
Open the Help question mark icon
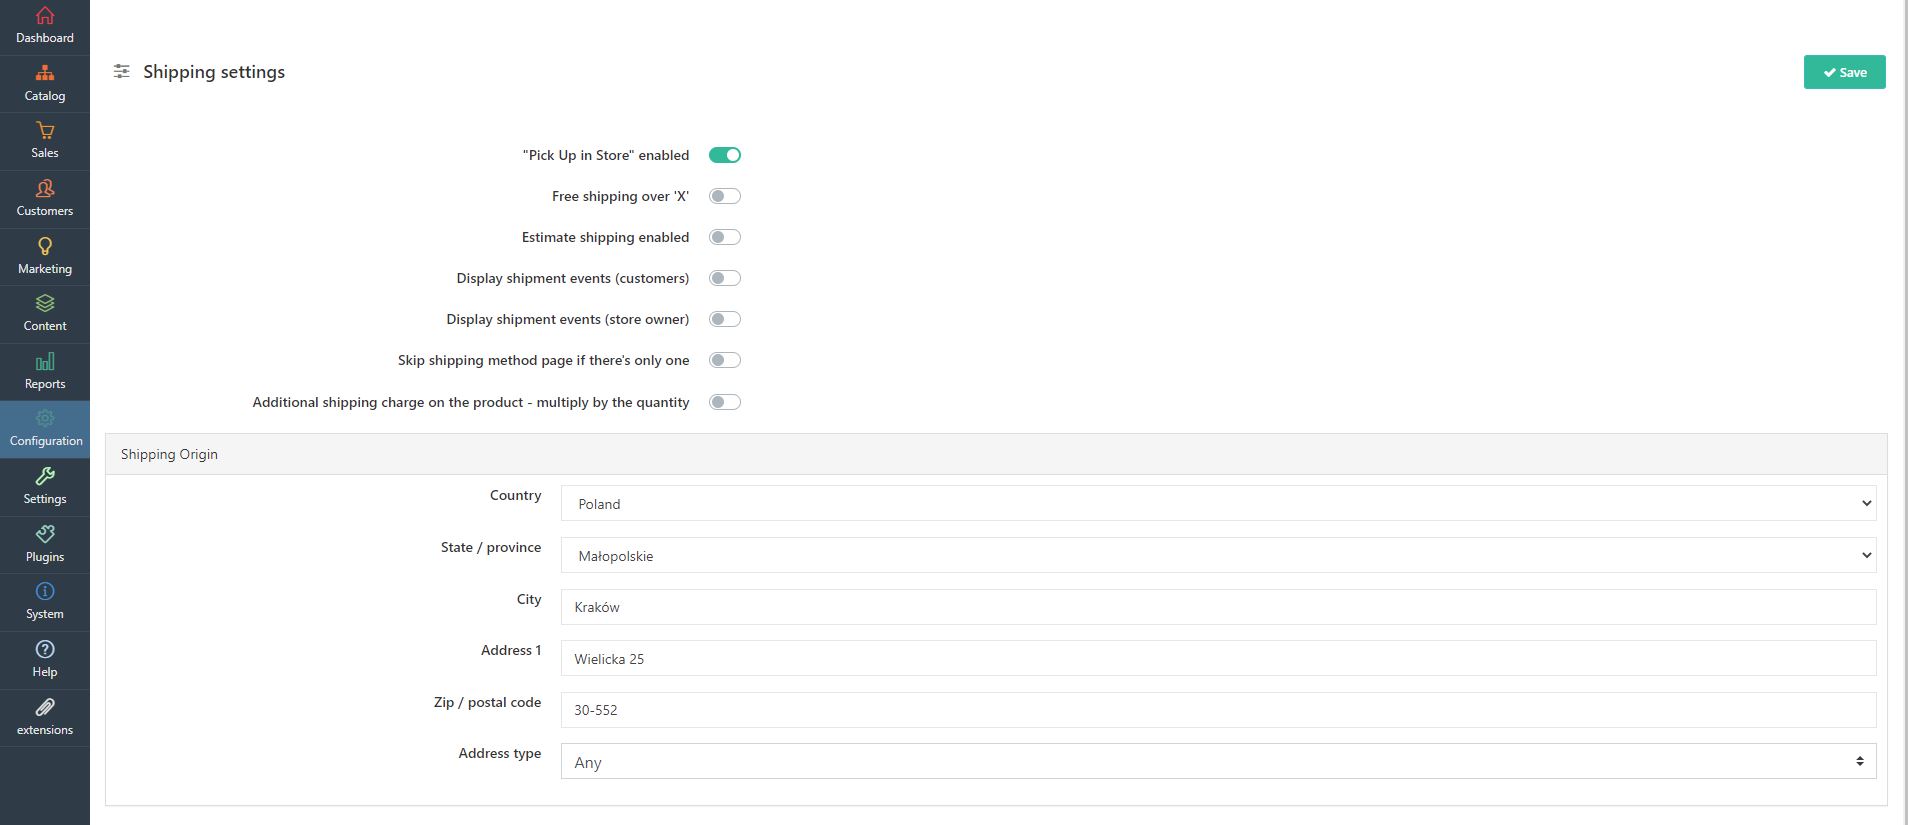click(x=45, y=649)
